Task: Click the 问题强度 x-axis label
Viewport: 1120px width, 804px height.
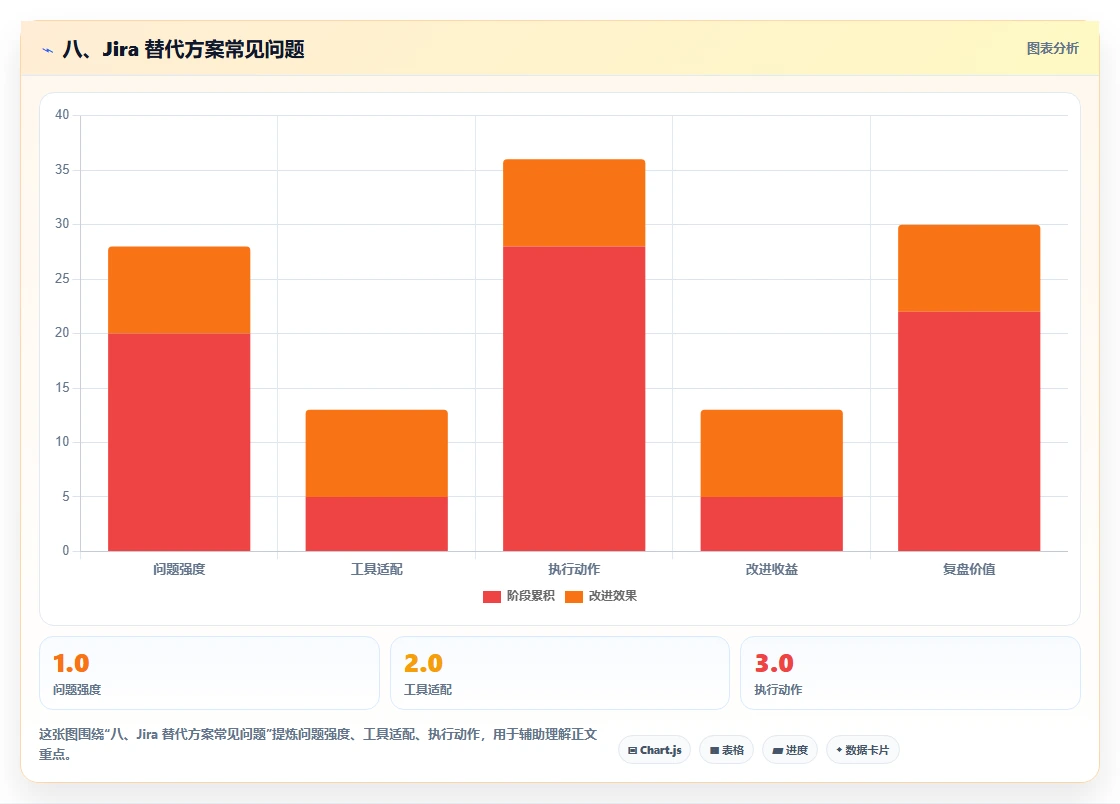Action: click(x=179, y=569)
